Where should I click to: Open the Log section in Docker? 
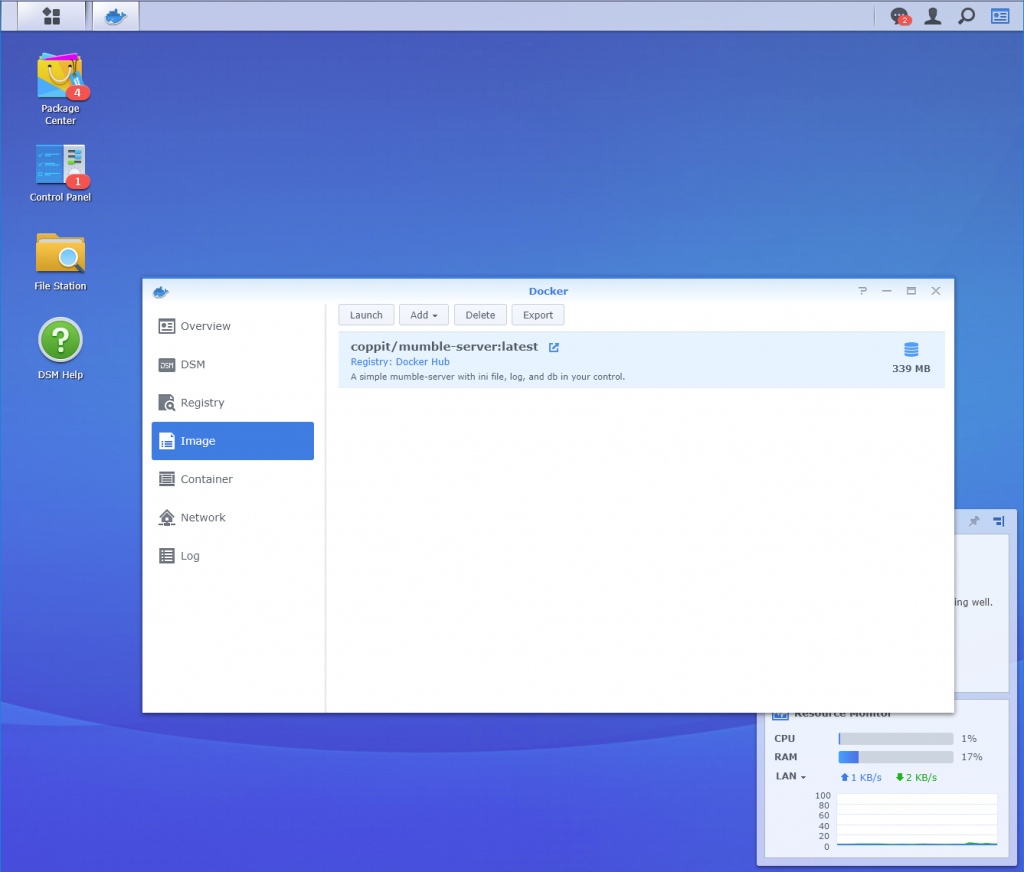(188, 556)
